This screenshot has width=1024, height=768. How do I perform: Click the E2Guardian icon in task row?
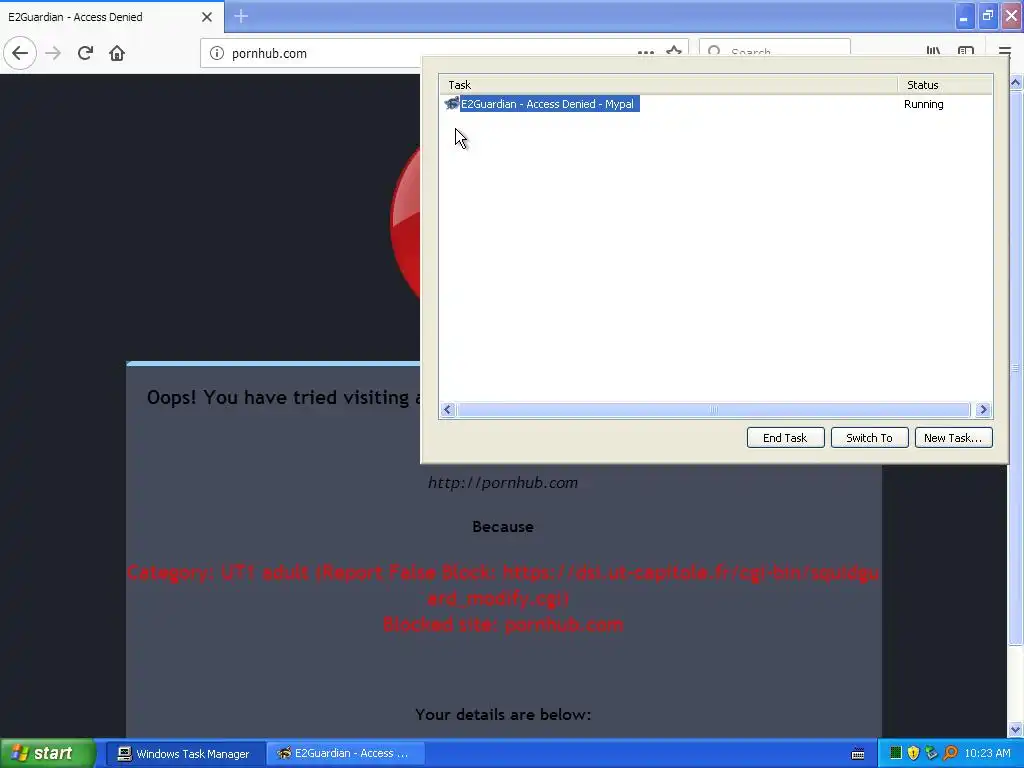(x=451, y=104)
